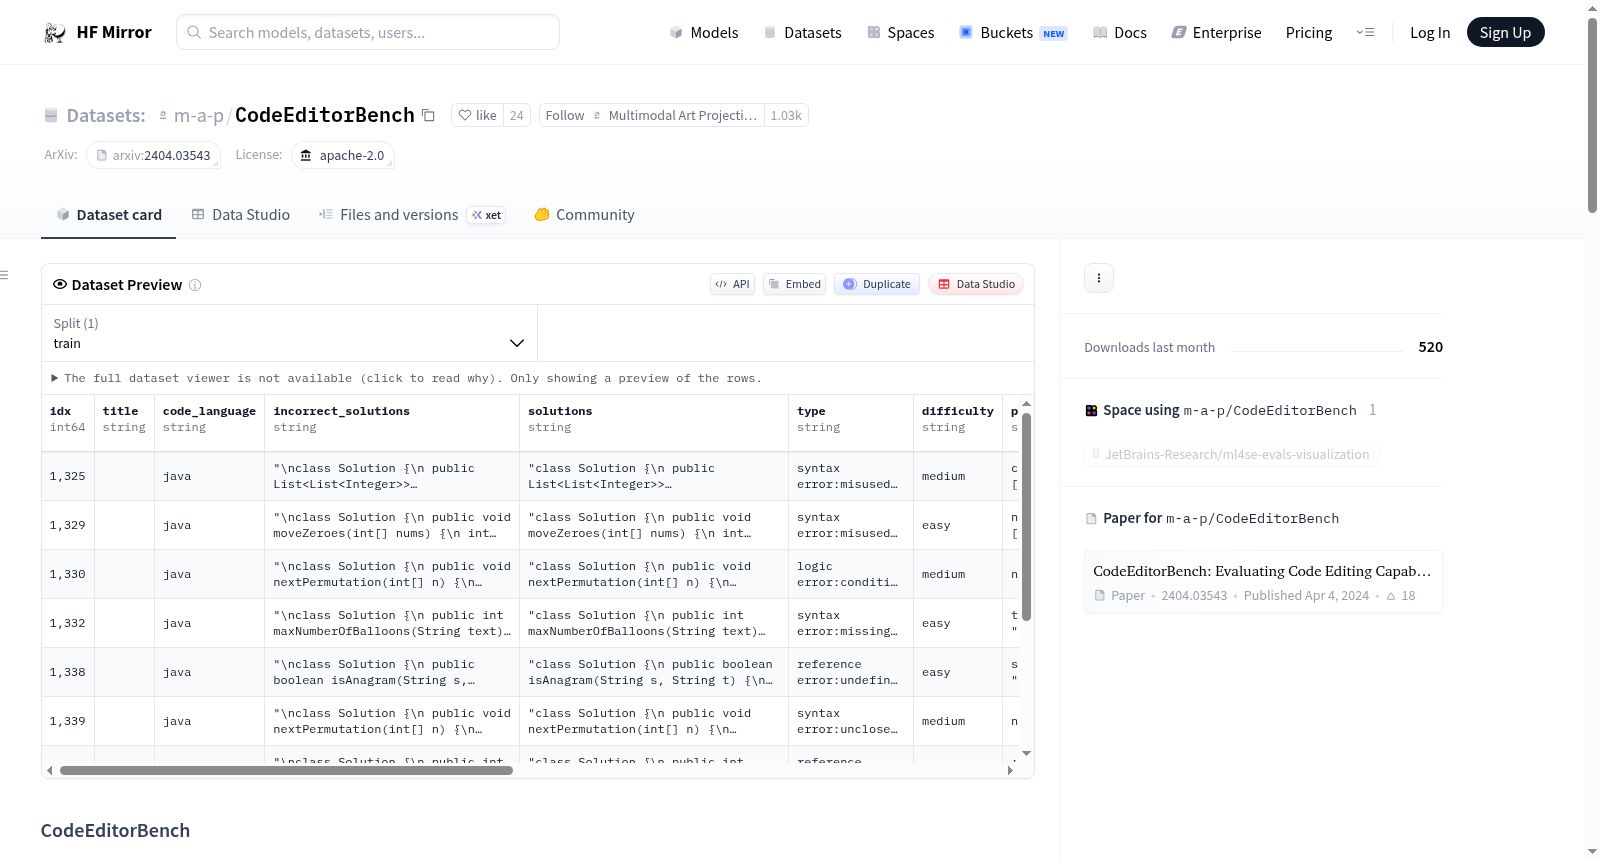Click the left edge sidebar toggle icon
Image resolution: width=1600 pixels, height=861 pixels.
click(x=4, y=275)
